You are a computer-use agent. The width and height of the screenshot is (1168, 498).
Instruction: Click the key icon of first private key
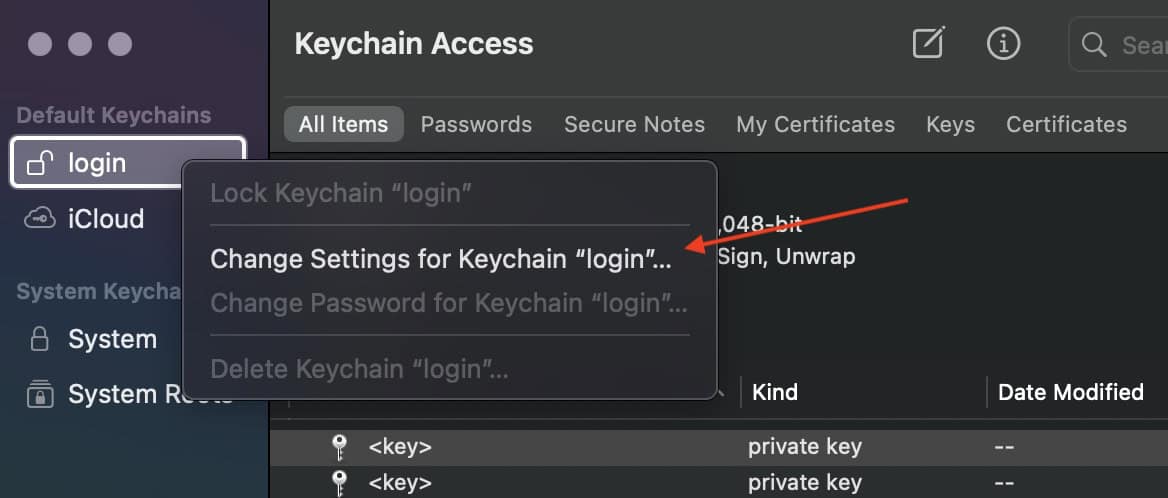click(338, 447)
